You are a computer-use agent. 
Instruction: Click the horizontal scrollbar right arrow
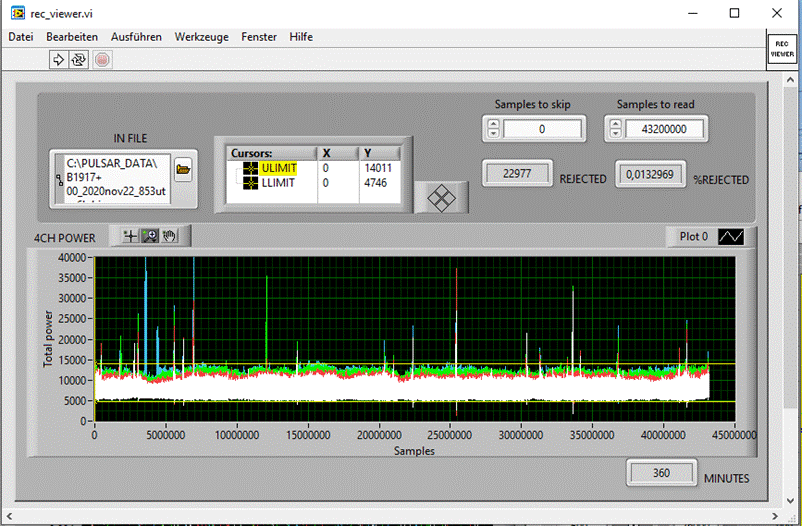(x=775, y=516)
